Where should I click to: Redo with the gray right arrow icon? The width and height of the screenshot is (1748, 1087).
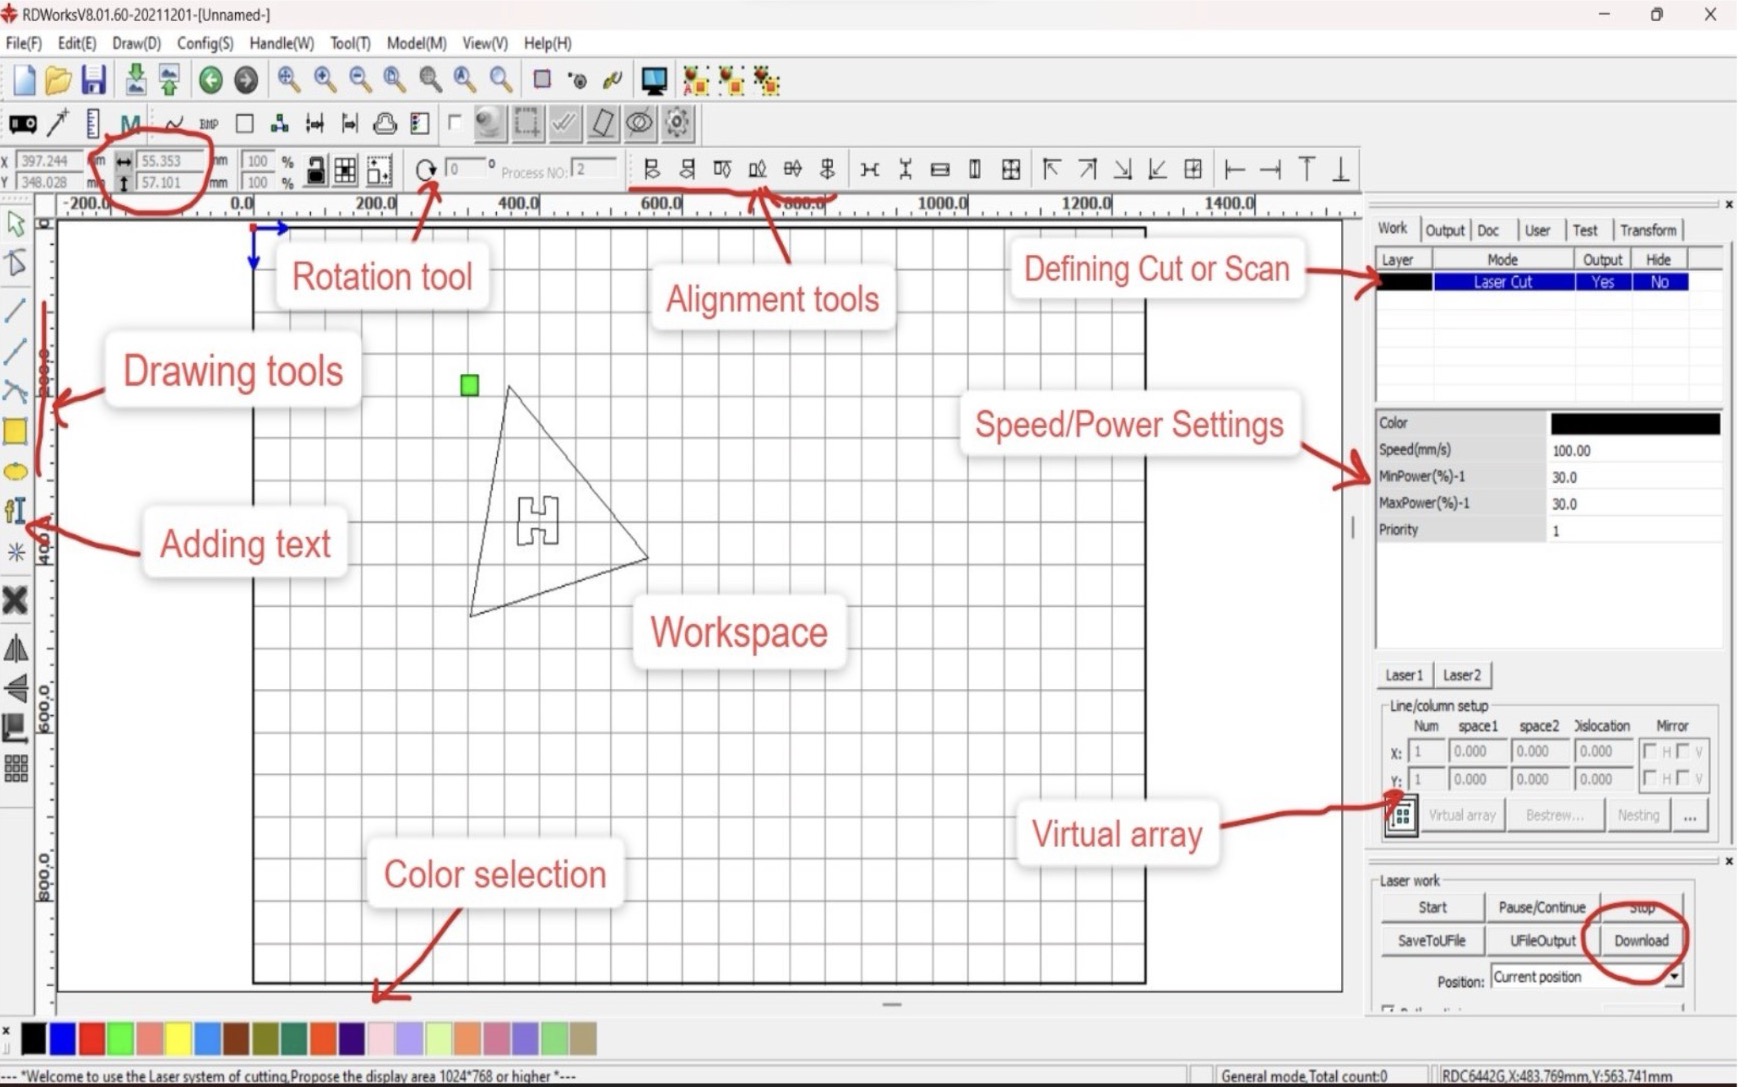pyautogui.click(x=245, y=80)
